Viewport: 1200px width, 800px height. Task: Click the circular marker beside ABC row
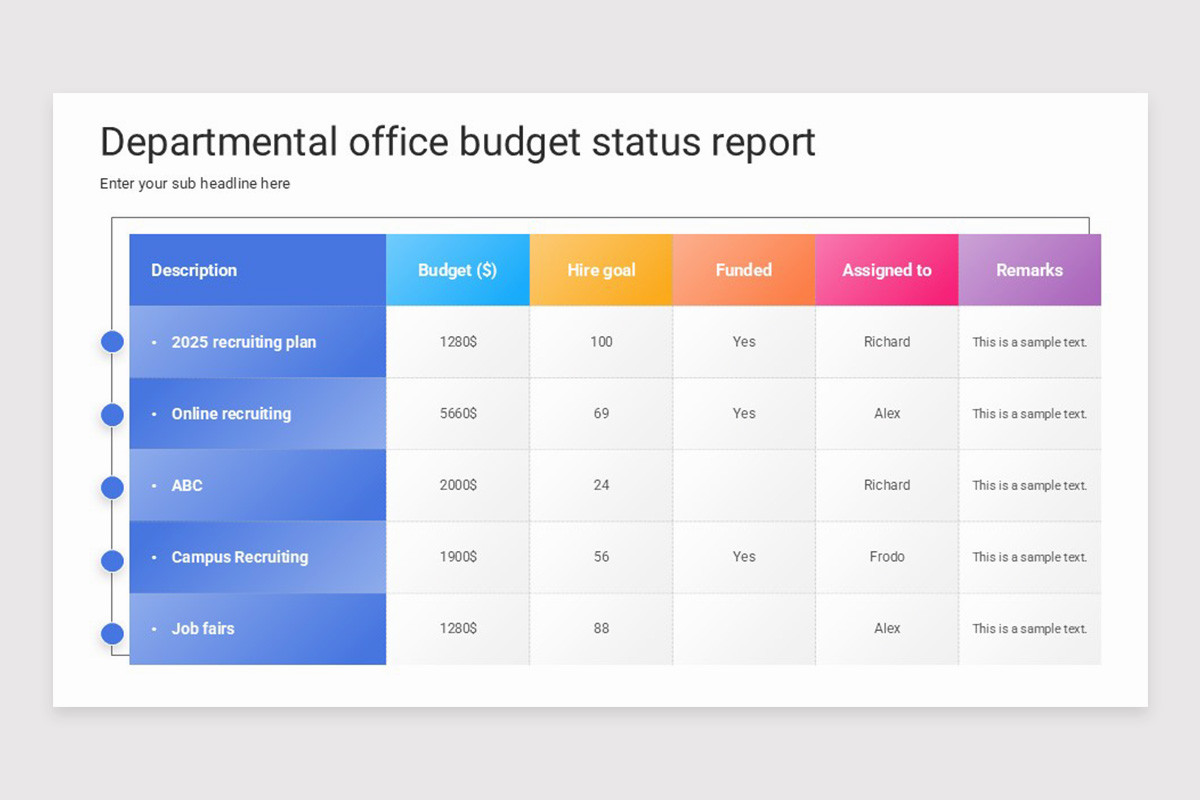111,487
